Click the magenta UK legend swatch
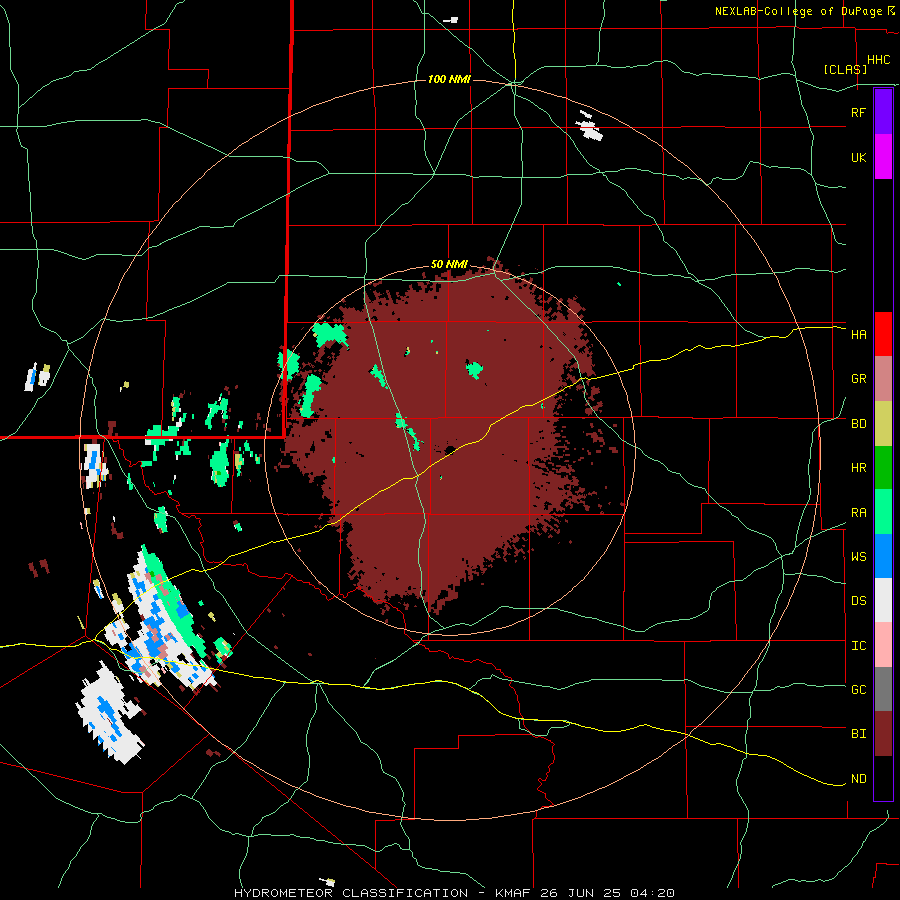The width and height of the screenshot is (900, 900). [883, 156]
